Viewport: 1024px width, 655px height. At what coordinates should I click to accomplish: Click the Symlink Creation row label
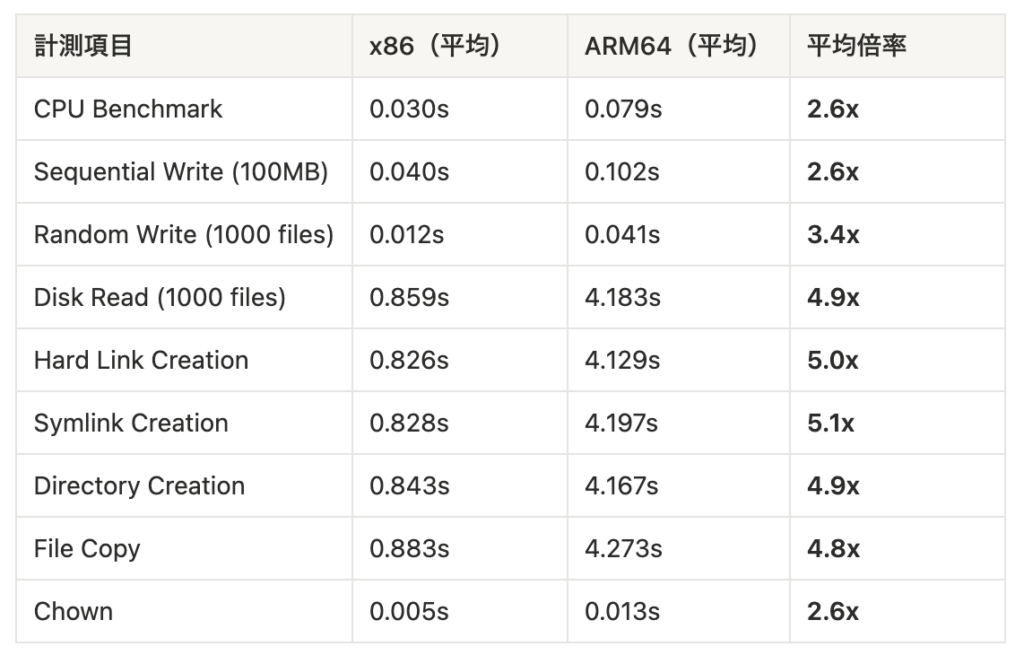tap(131, 423)
